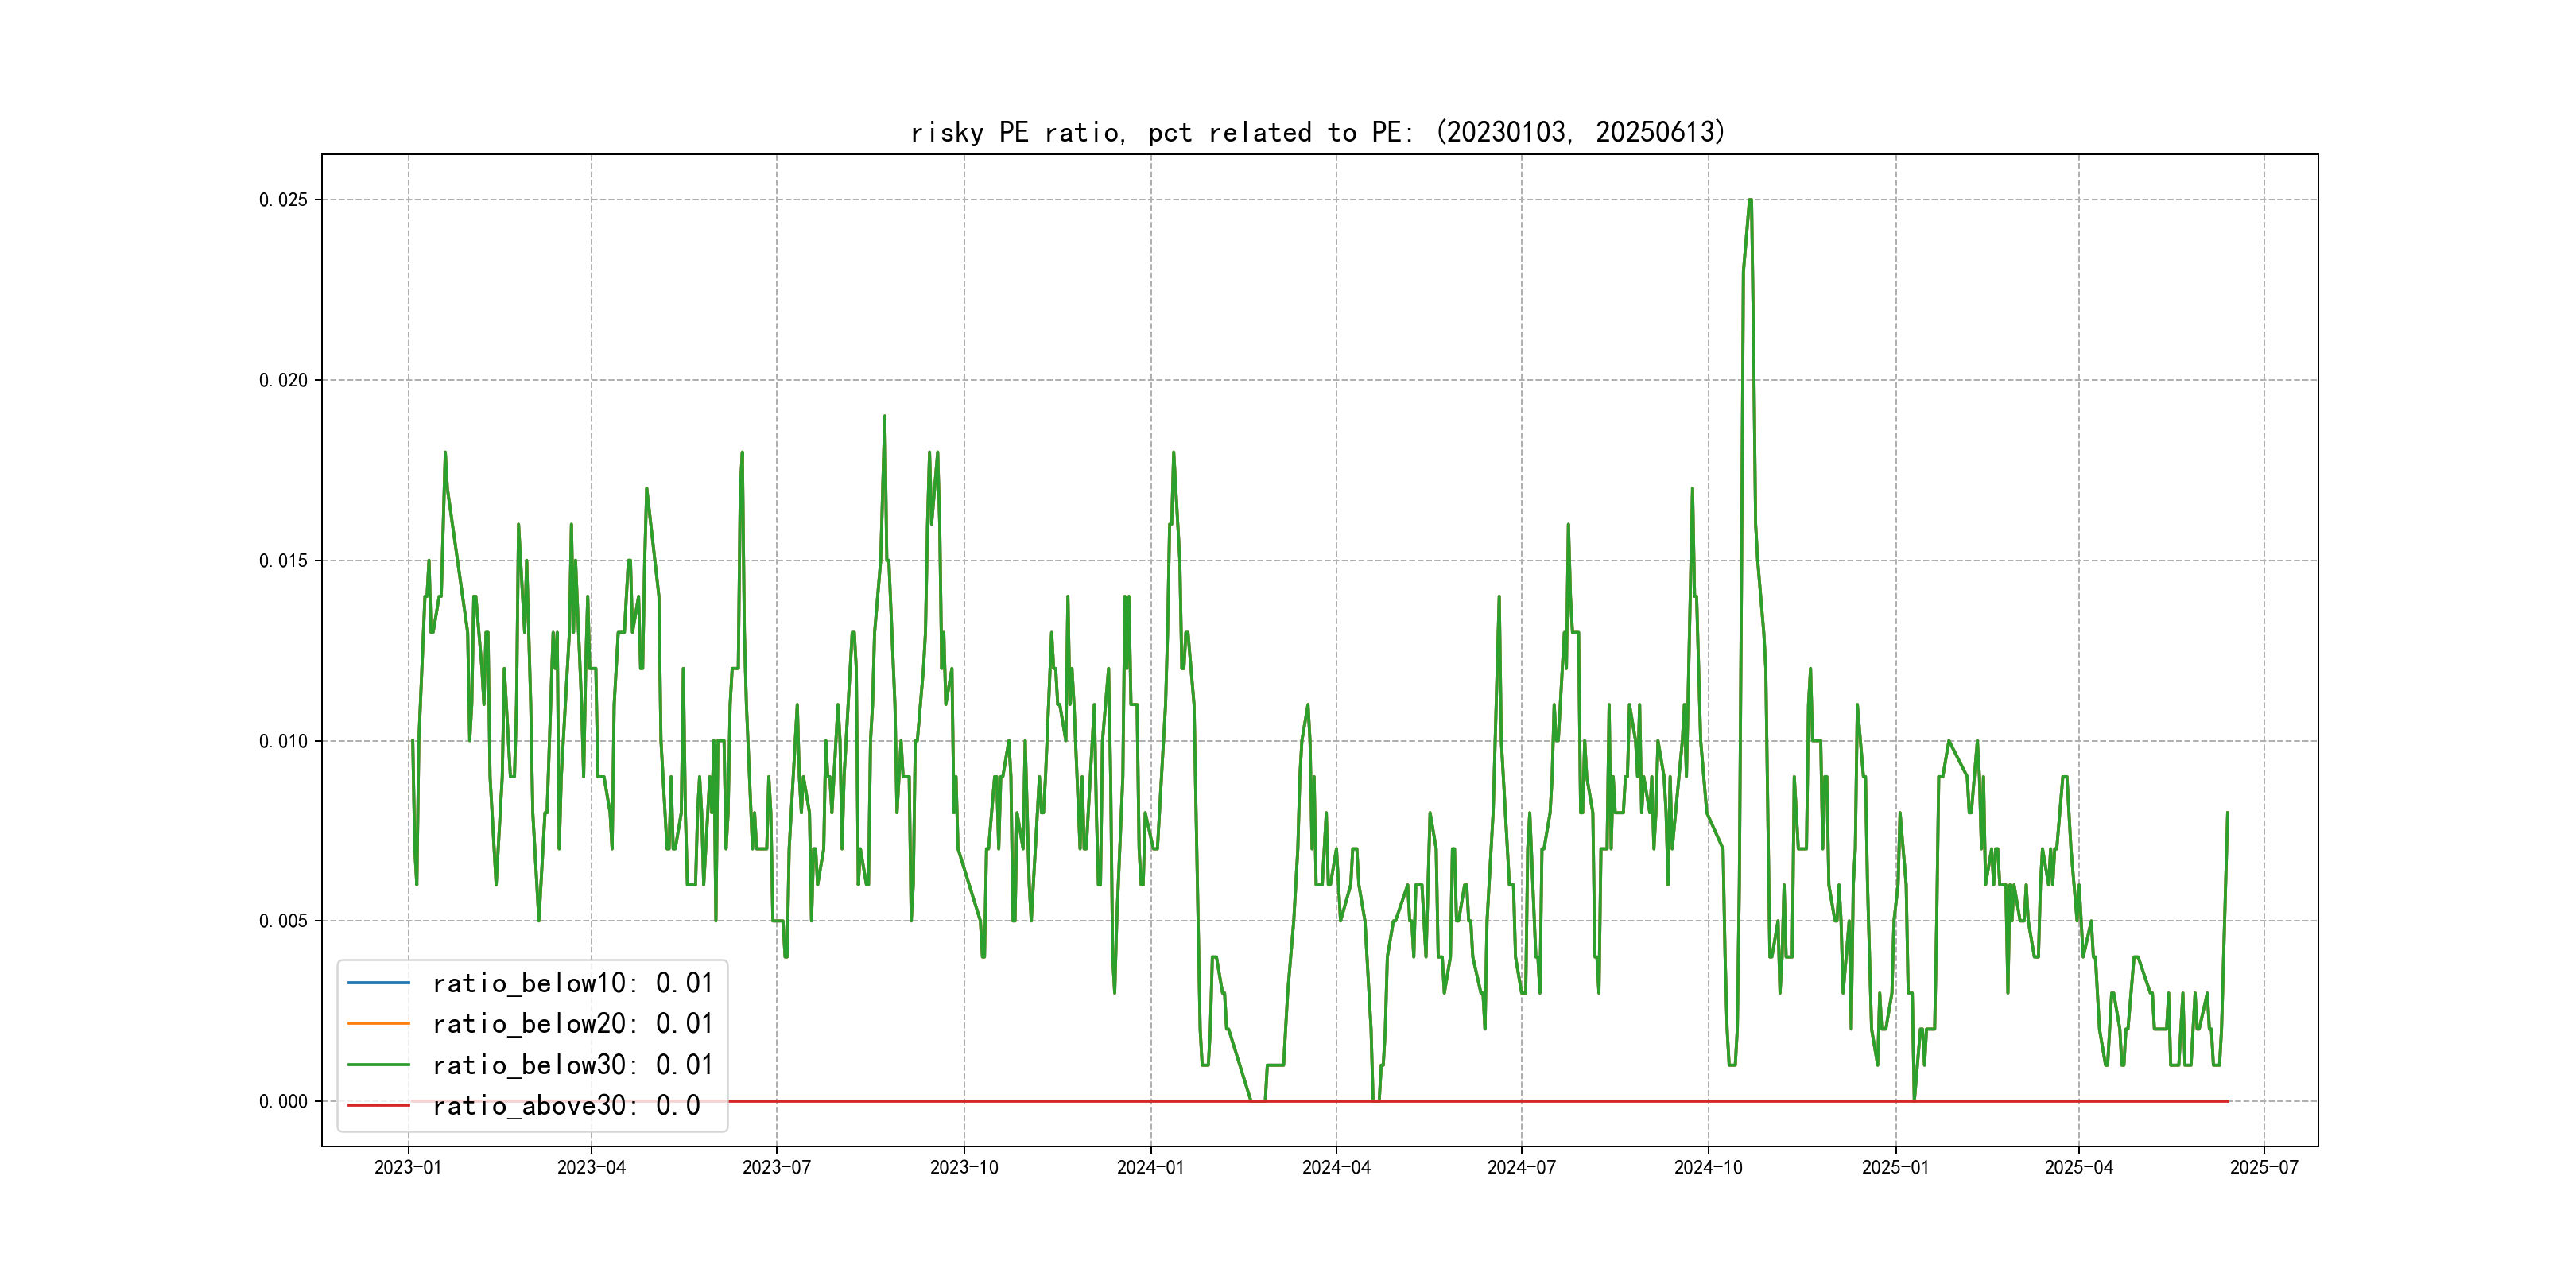The height and width of the screenshot is (1288, 2576).
Task: Click the green ratio_below30 legend line
Action: (378, 1064)
